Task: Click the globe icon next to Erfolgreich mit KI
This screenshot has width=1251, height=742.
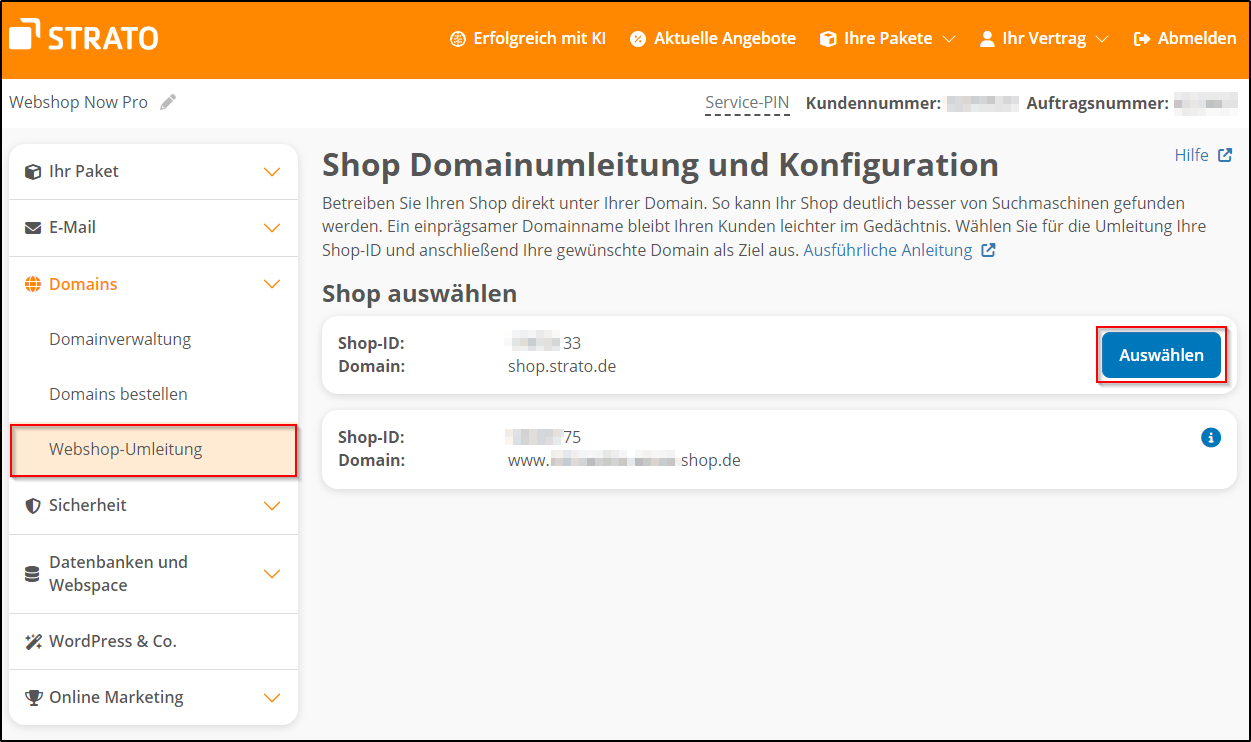Action: pos(457,38)
